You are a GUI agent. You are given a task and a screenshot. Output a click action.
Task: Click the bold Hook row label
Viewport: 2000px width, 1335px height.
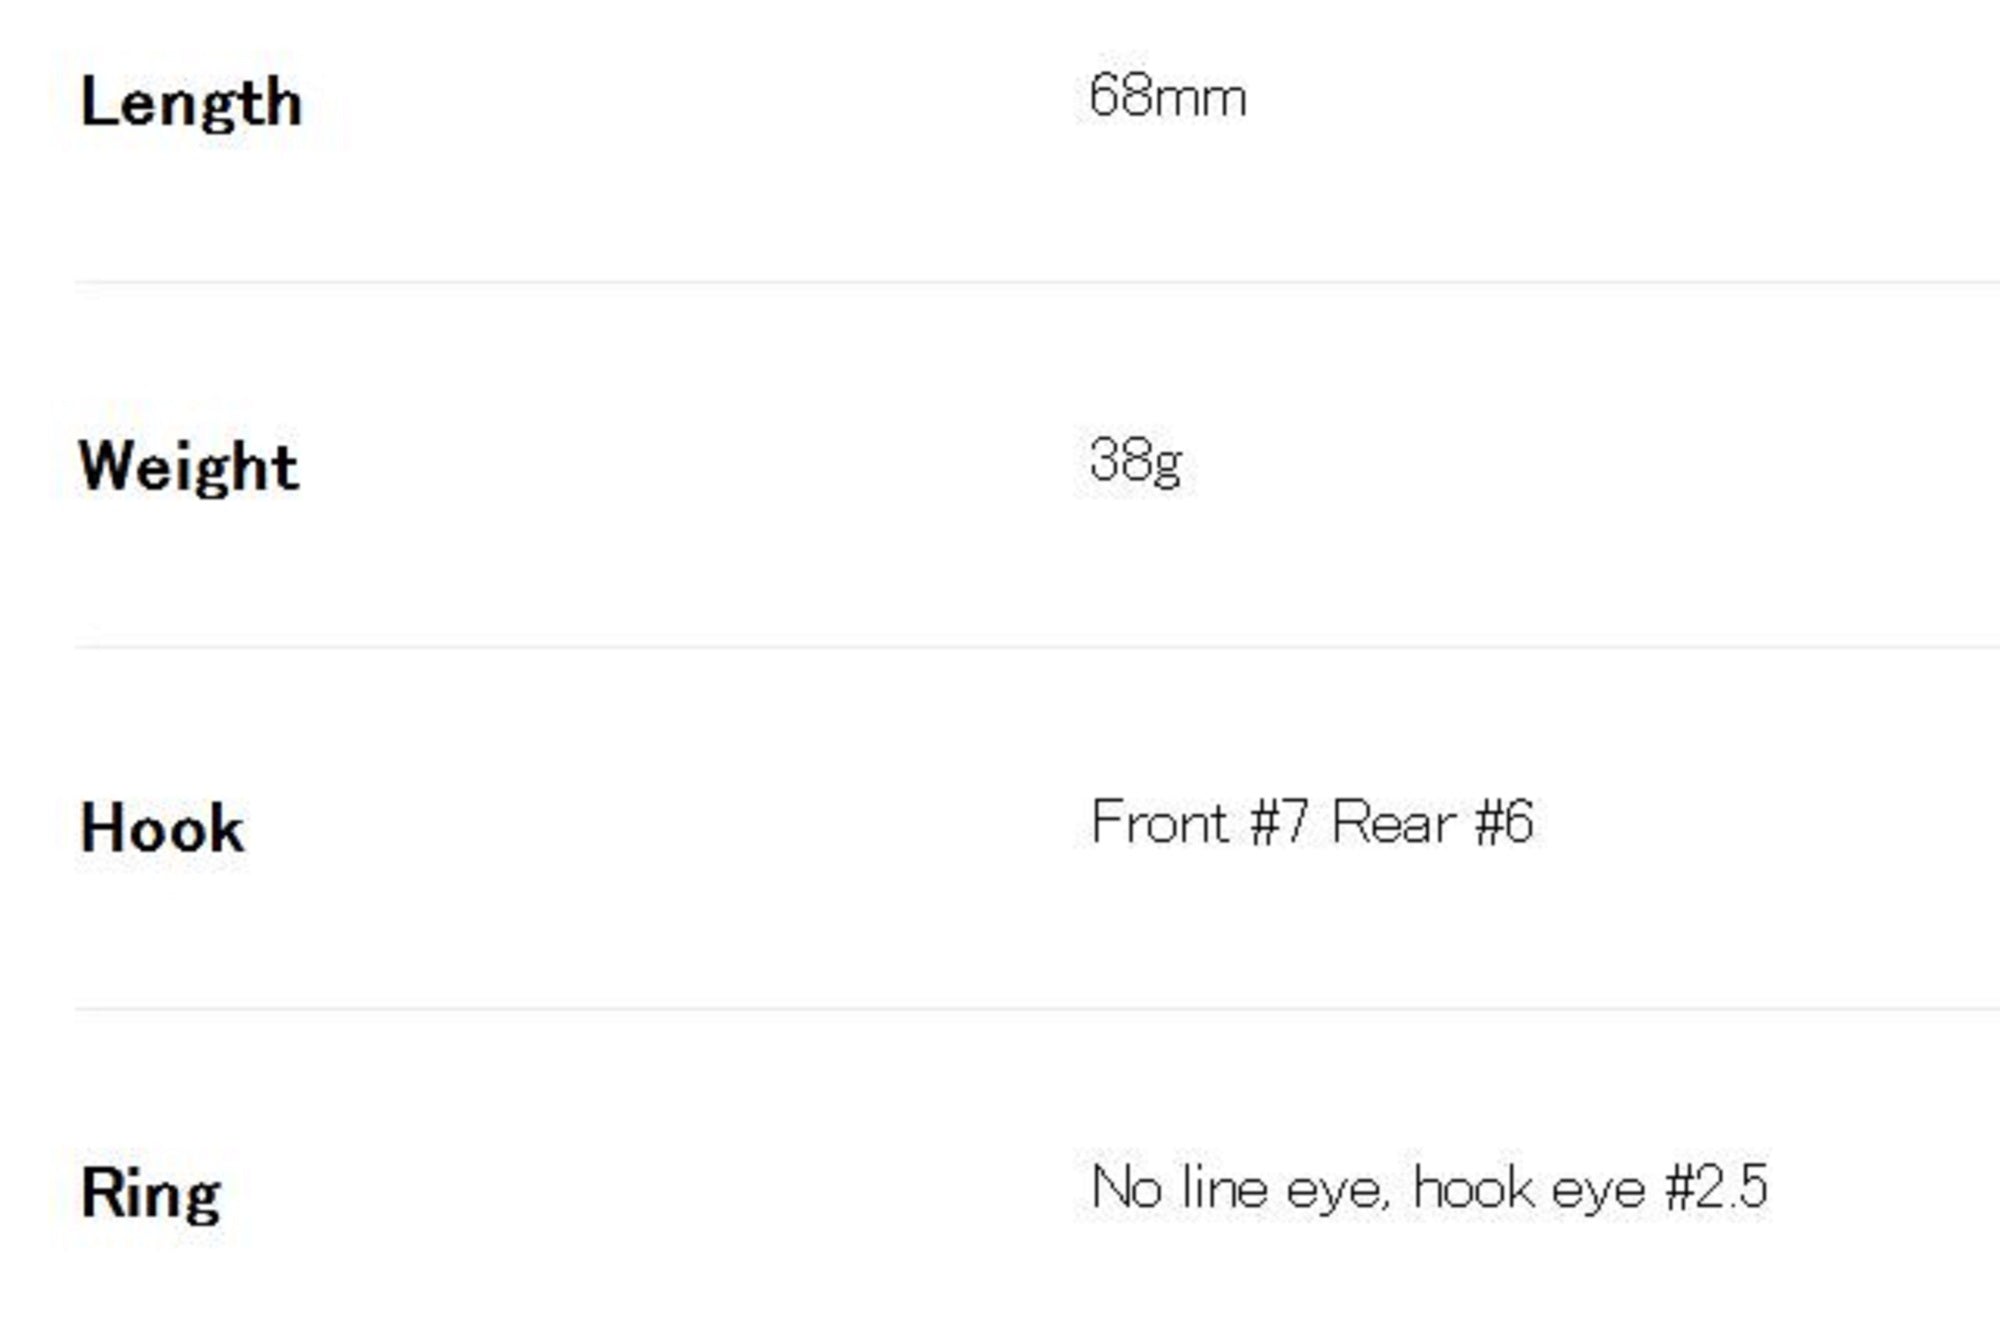[x=162, y=829]
